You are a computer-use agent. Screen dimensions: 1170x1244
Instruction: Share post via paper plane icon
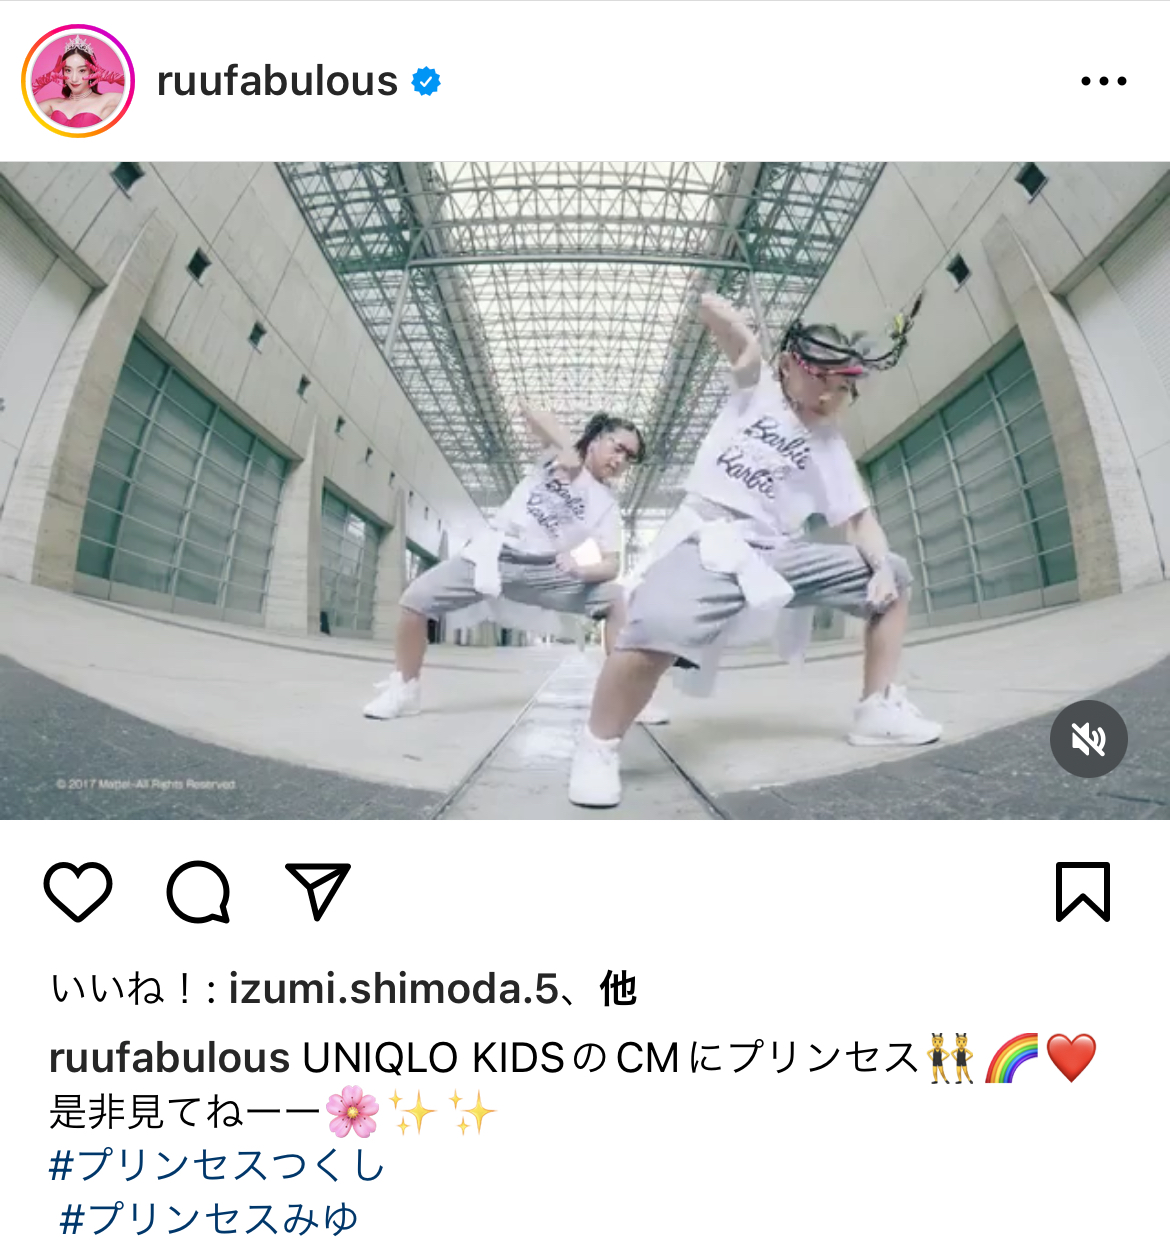coord(318,890)
